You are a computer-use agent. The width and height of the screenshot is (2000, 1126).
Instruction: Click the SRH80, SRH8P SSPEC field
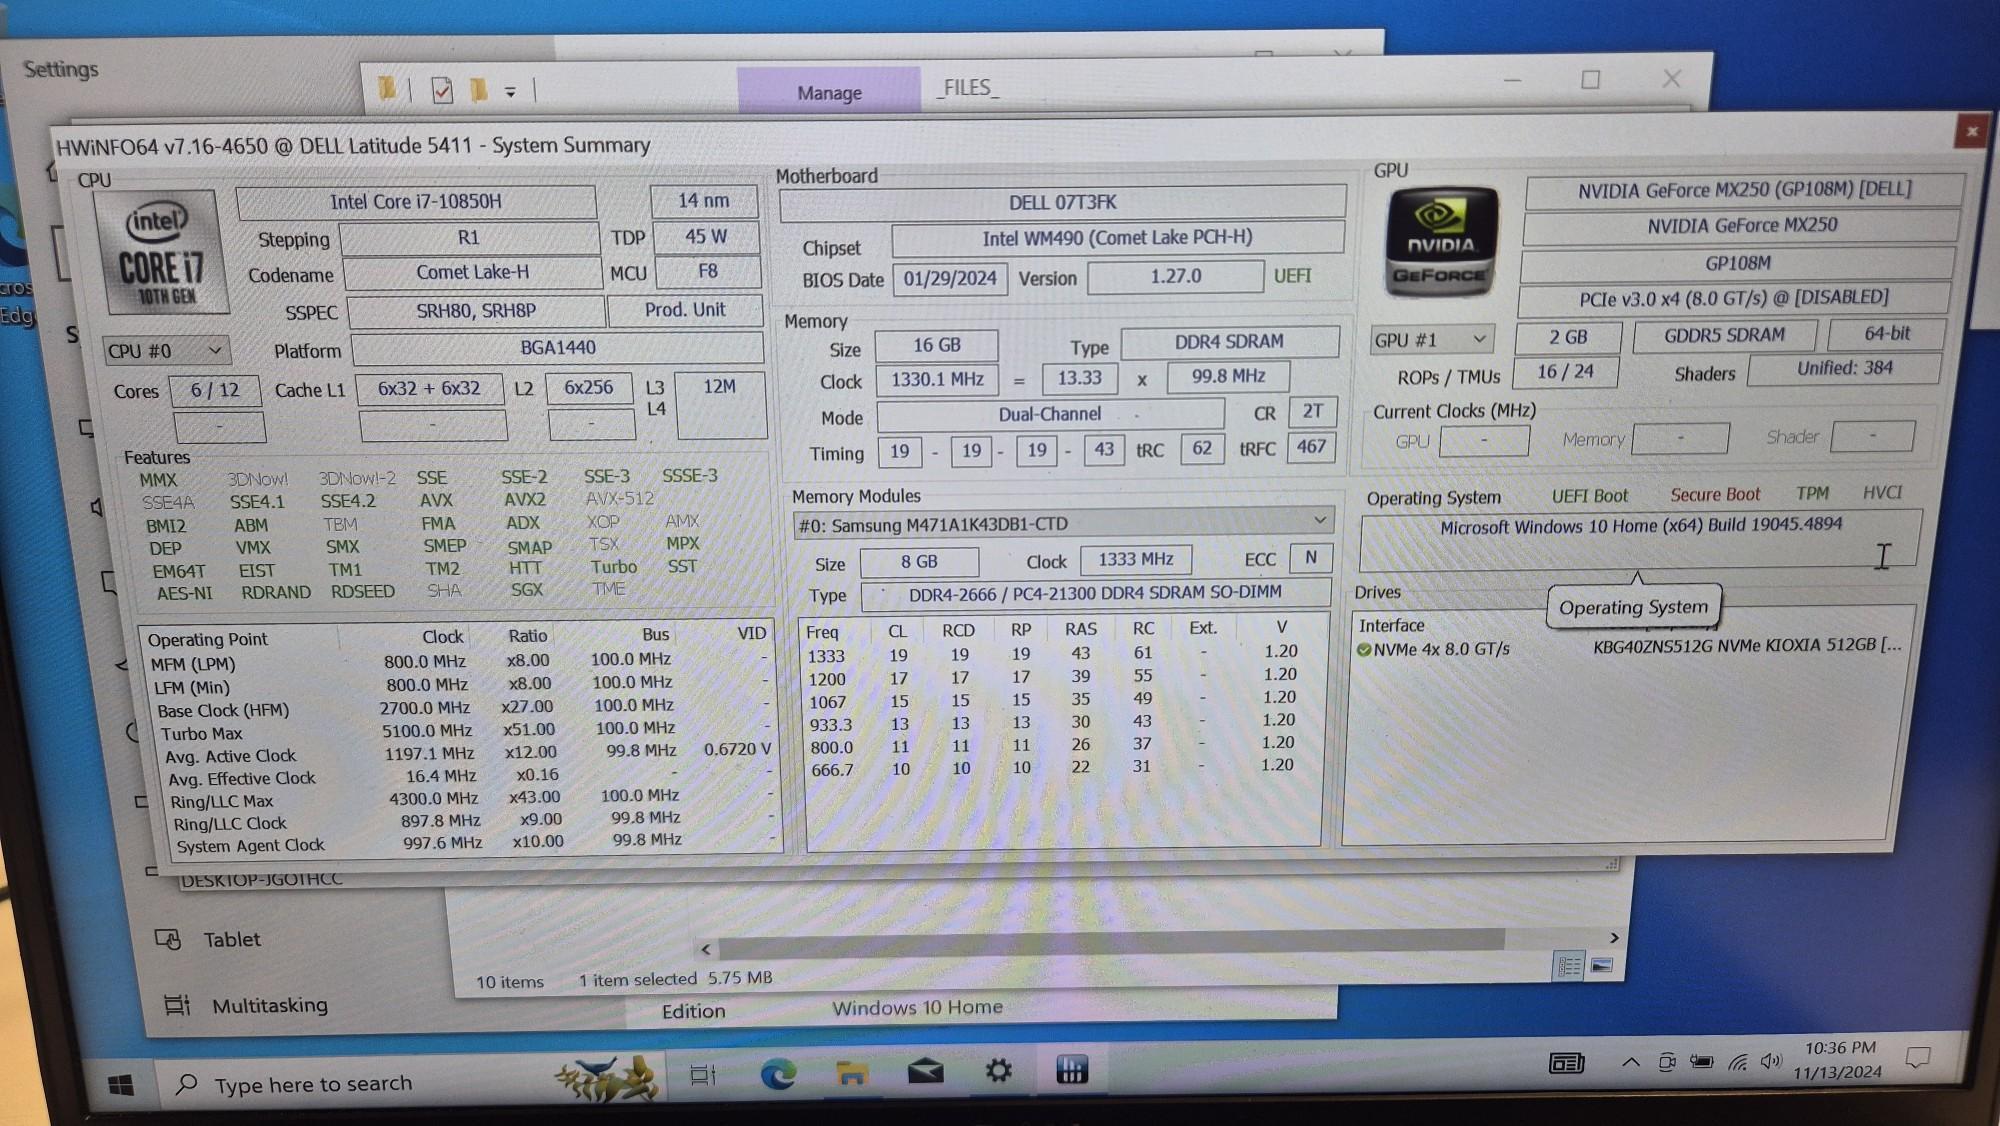click(x=475, y=311)
